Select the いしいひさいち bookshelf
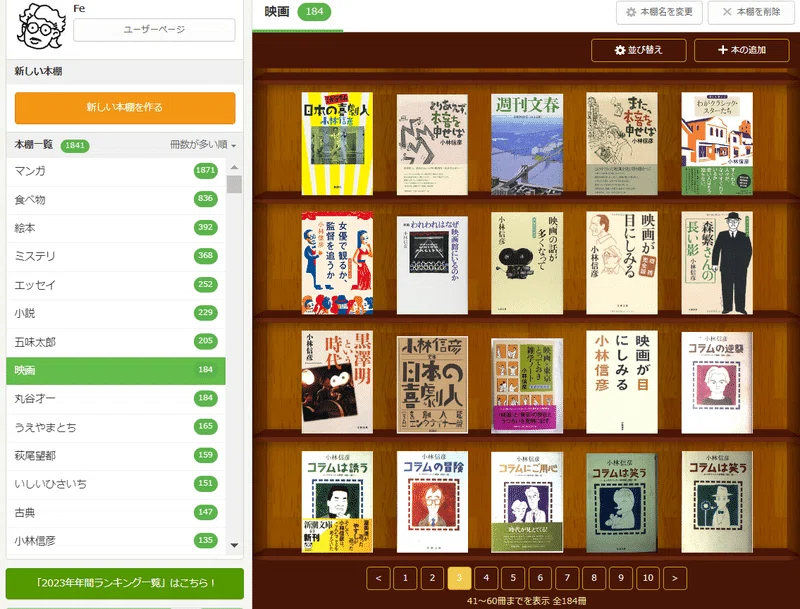 [x=116, y=484]
